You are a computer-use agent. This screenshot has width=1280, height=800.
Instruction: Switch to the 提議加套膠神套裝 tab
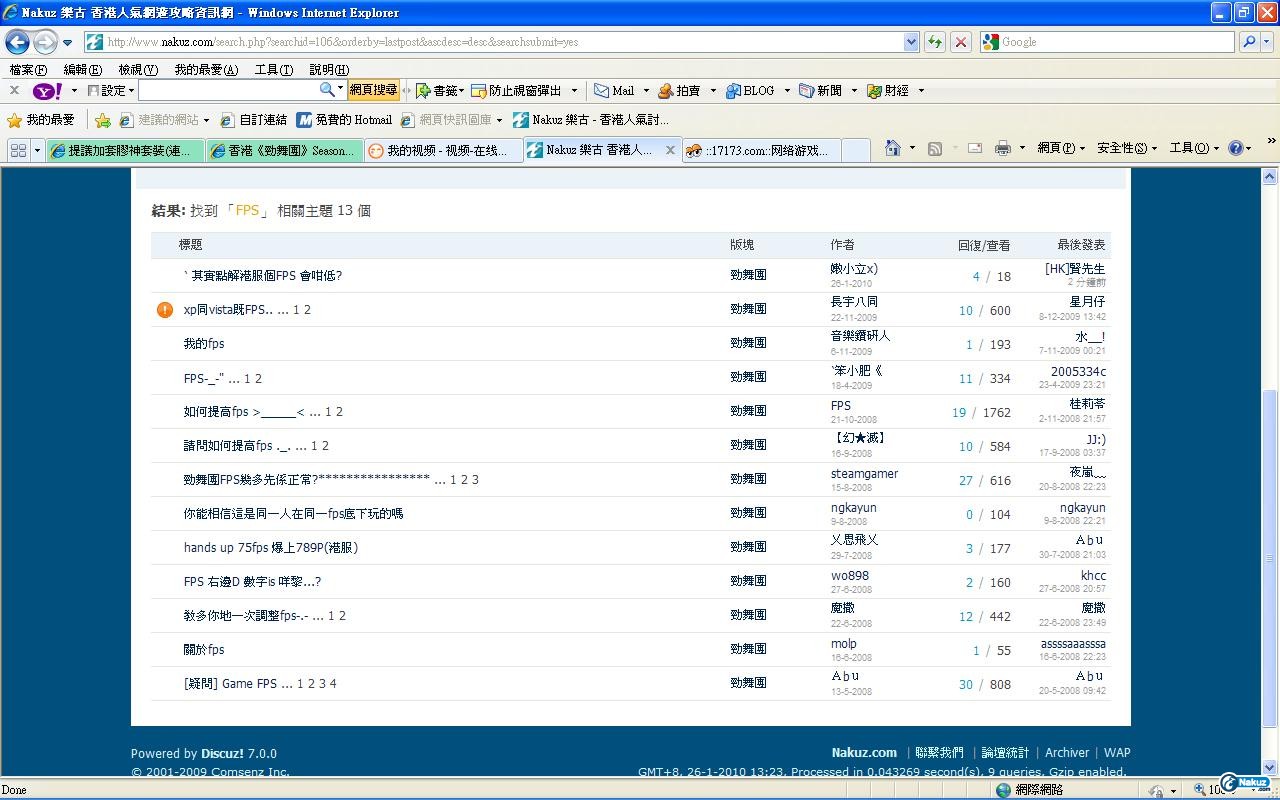coord(125,150)
